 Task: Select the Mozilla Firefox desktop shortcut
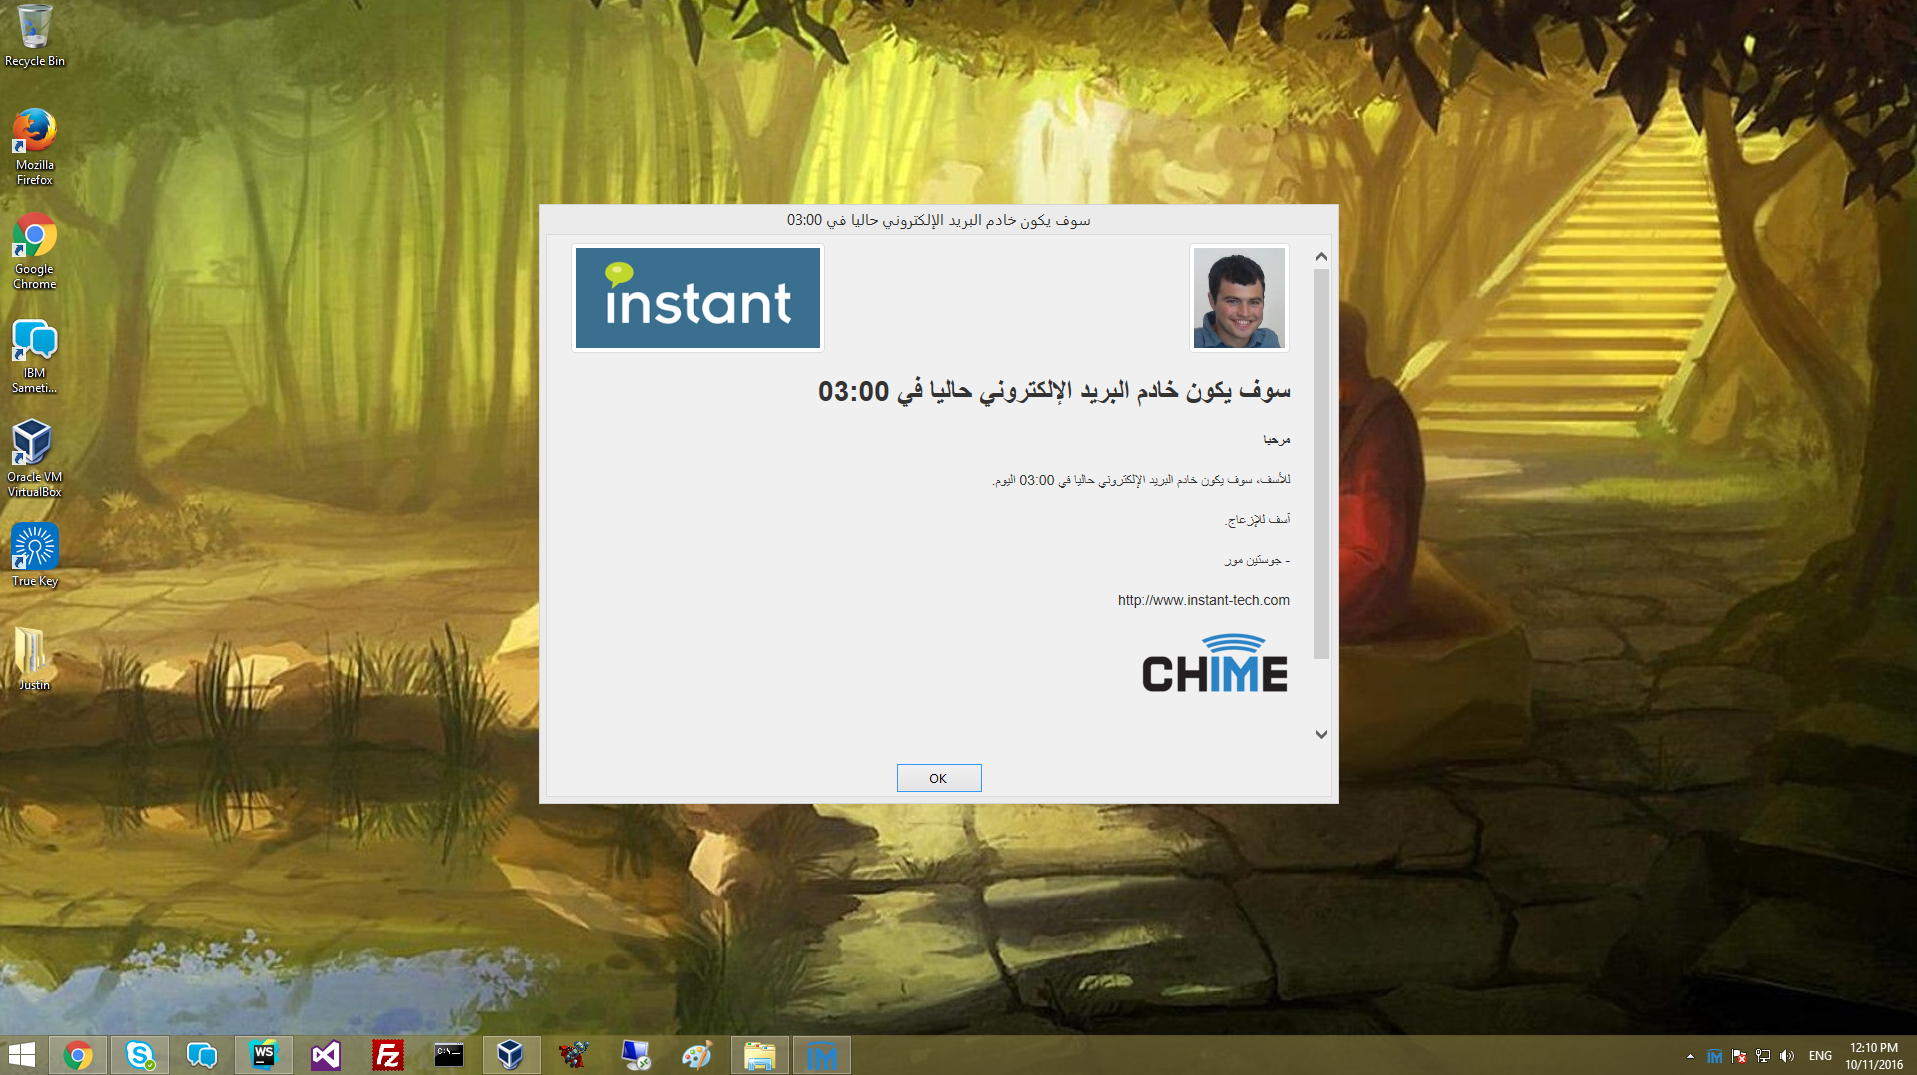tap(34, 147)
